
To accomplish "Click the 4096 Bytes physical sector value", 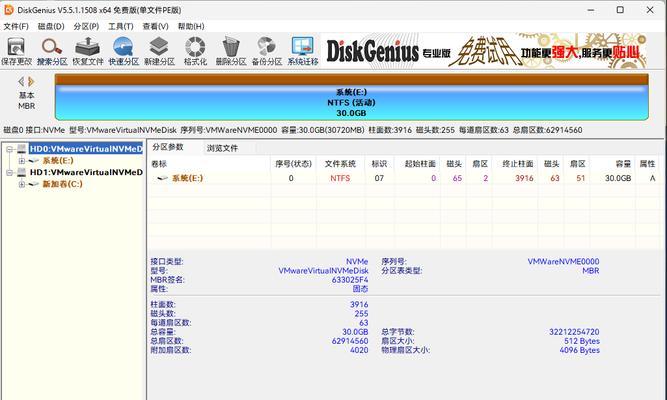I will (x=579, y=350).
